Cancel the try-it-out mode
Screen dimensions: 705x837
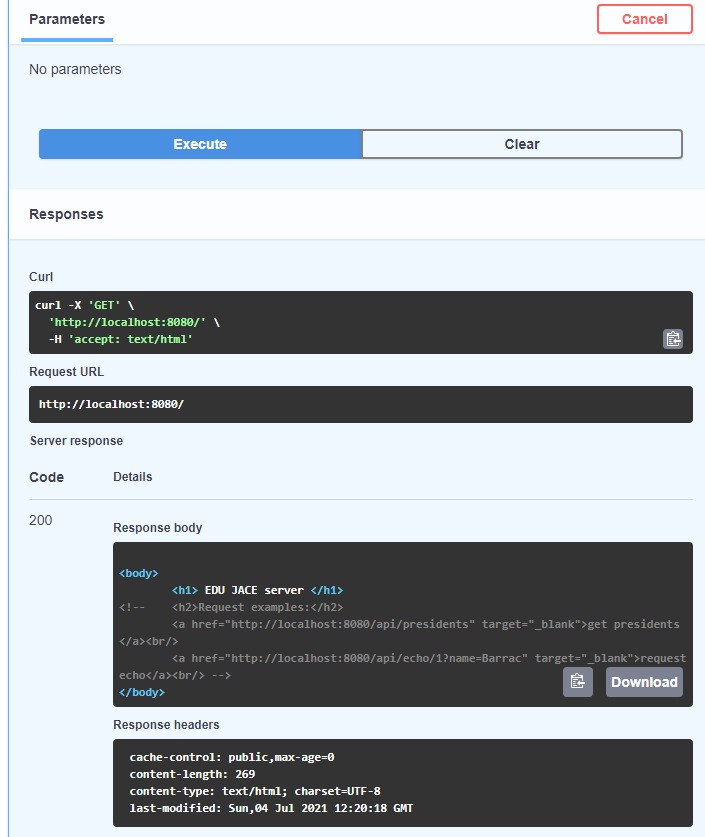click(x=644, y=19)
